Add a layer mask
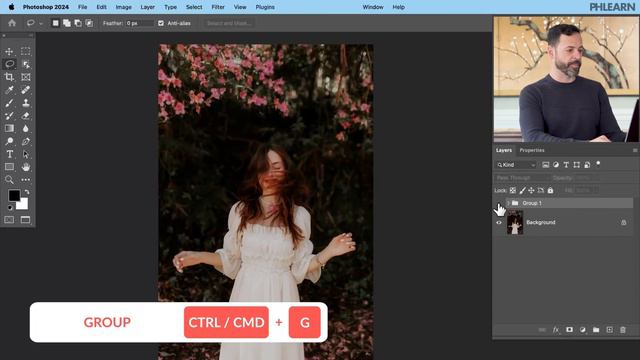 [569, 330]
